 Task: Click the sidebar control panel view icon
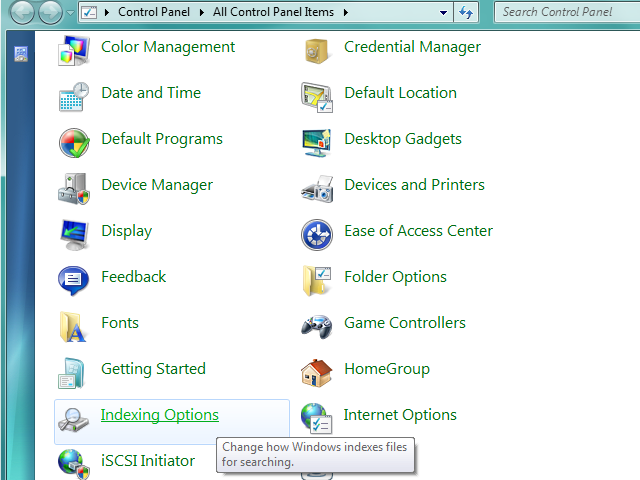(x=21, y=54)
